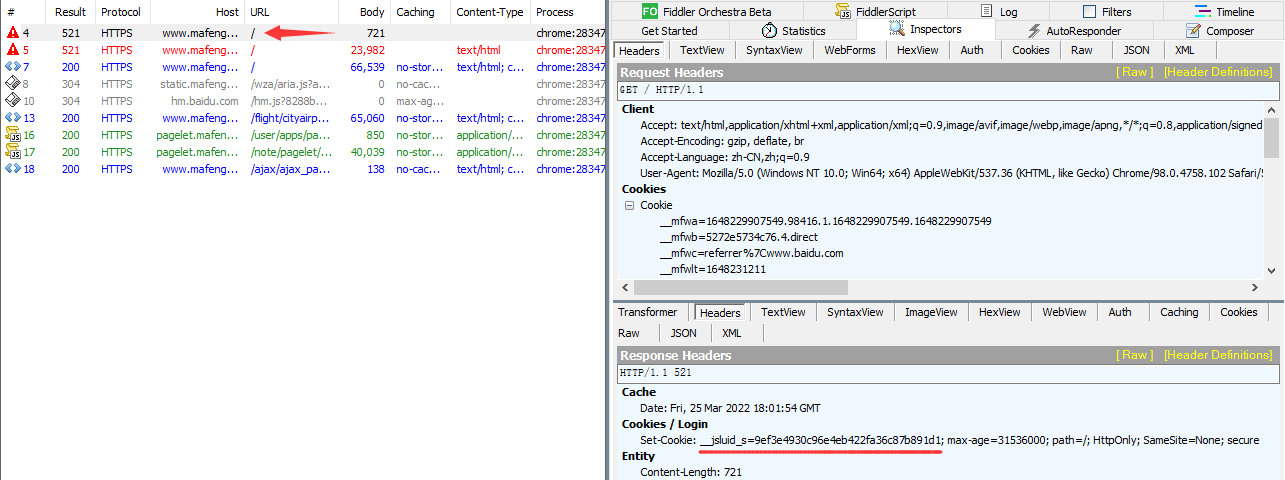Screen dimensions: 1285x480
Task: Collapse the Cookie tree node
Action: [x=630, y=205]
